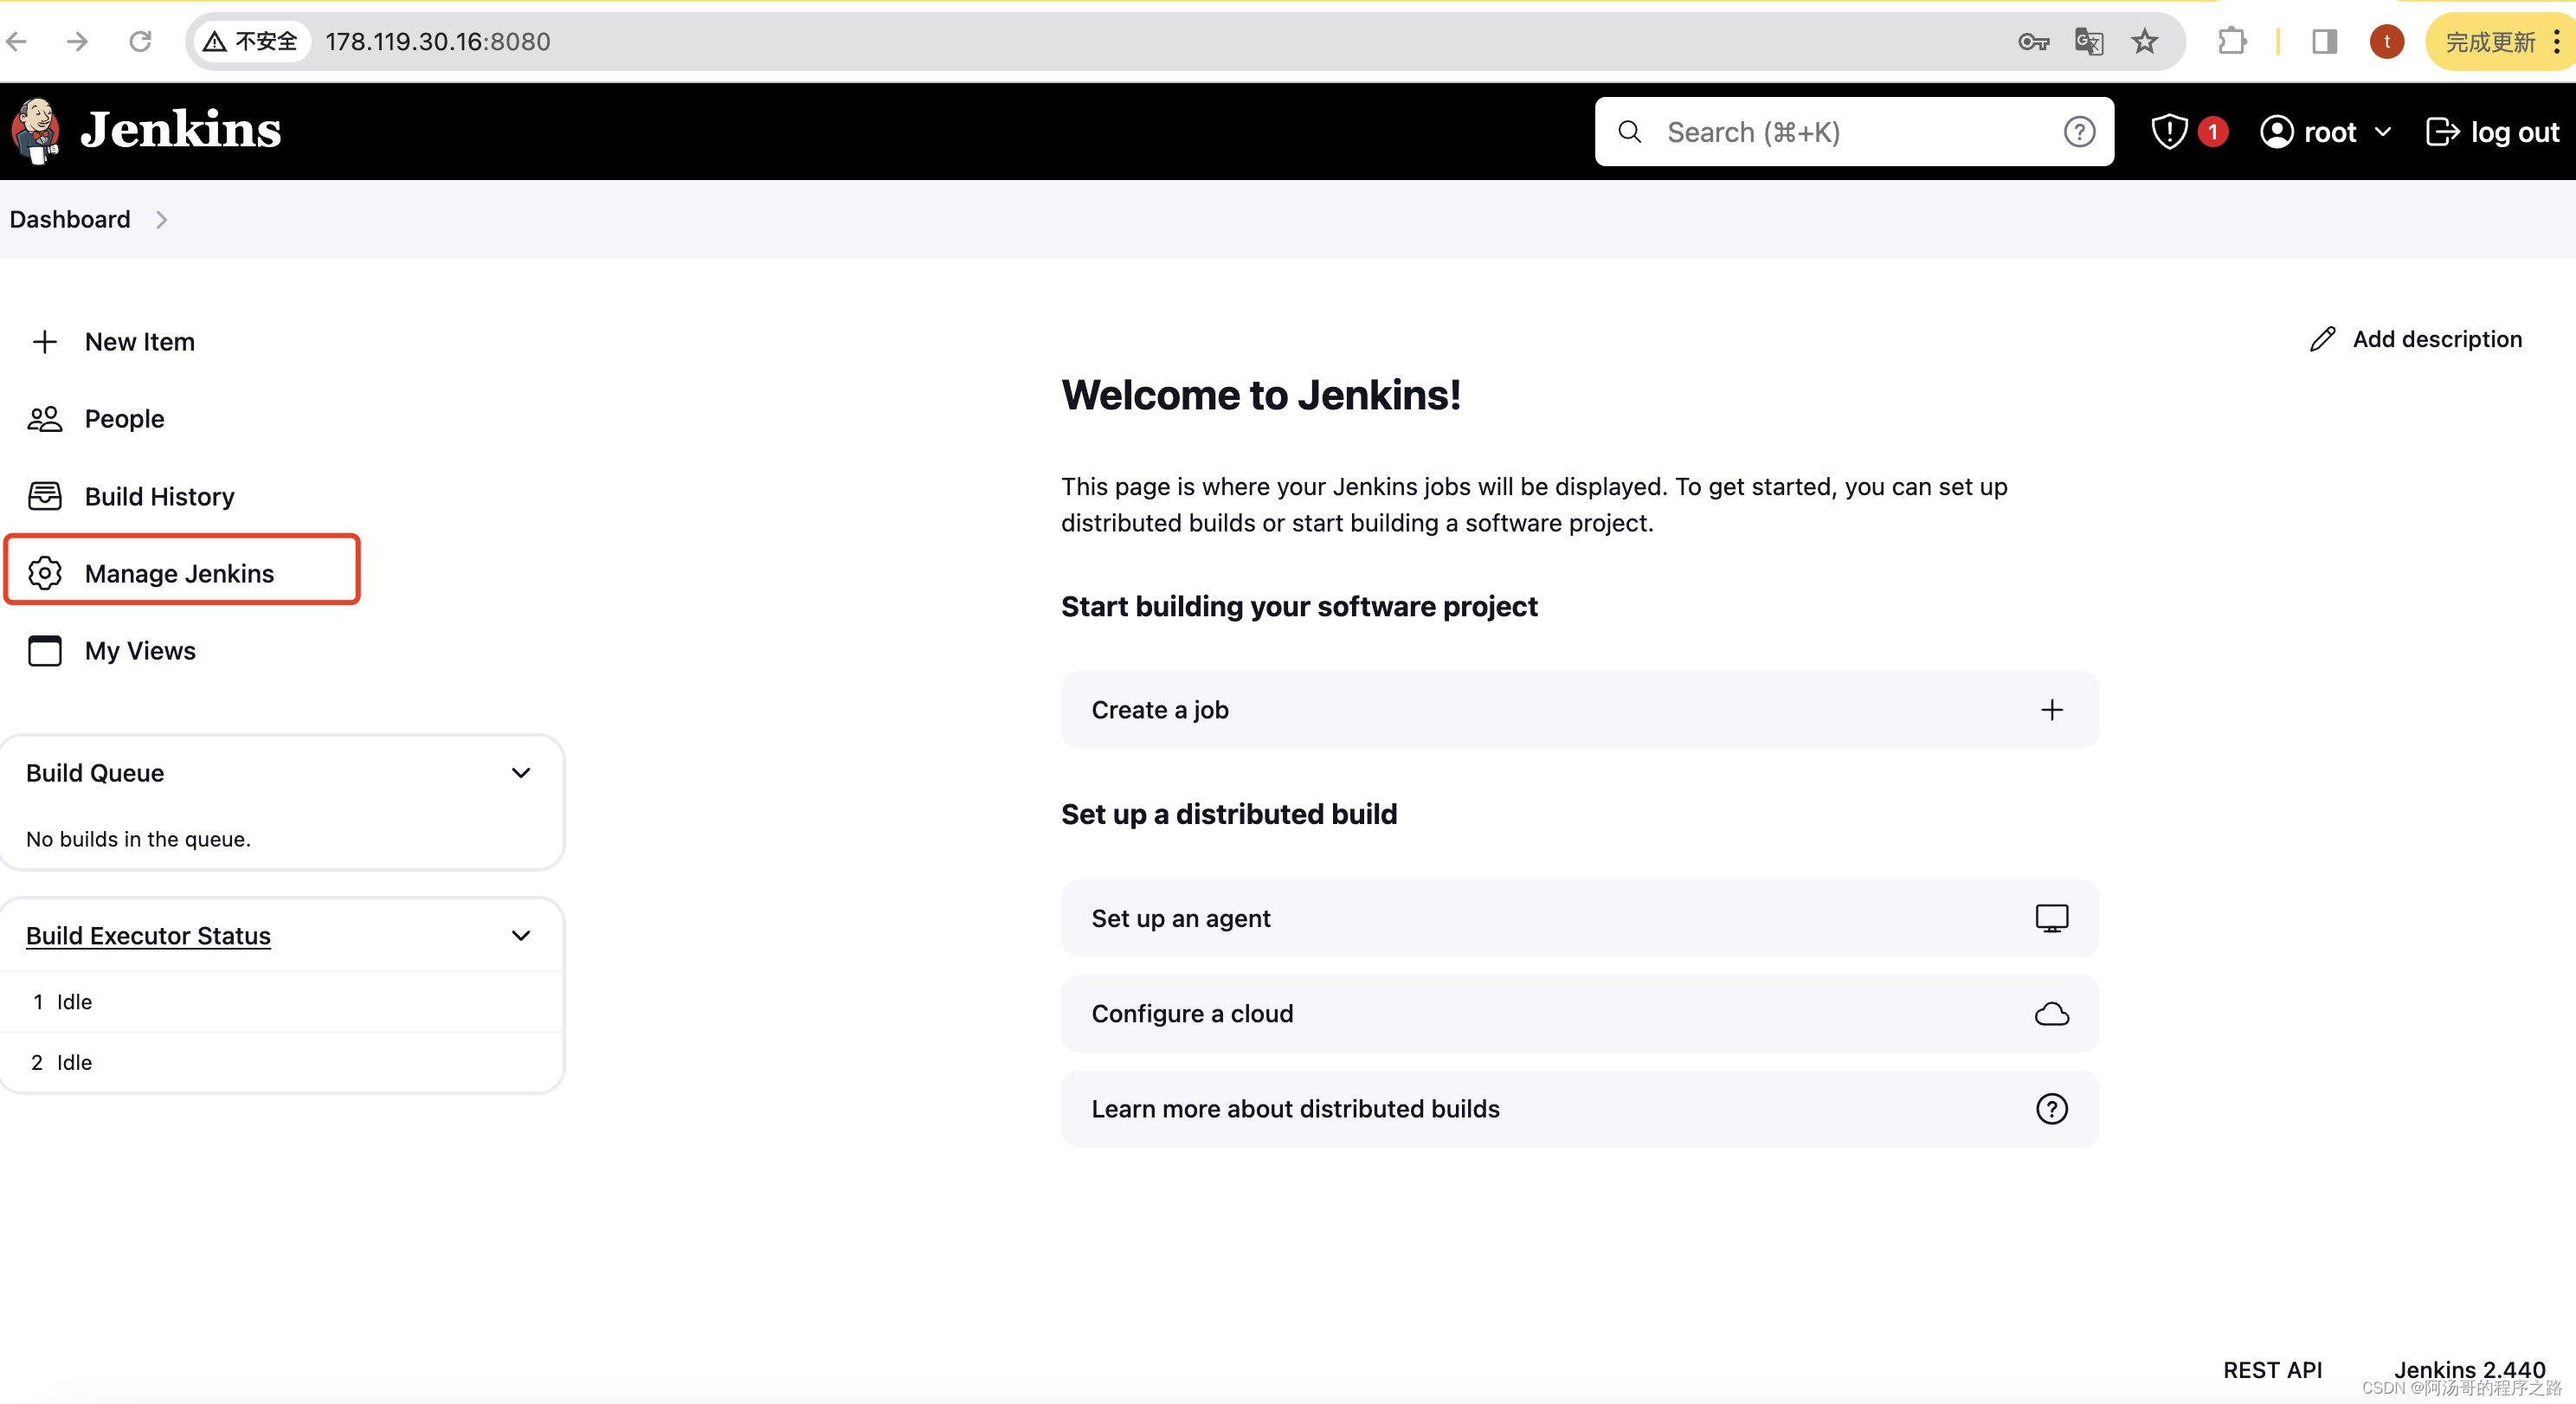Click the Build History inbox icon

click(x=44, y=497)
